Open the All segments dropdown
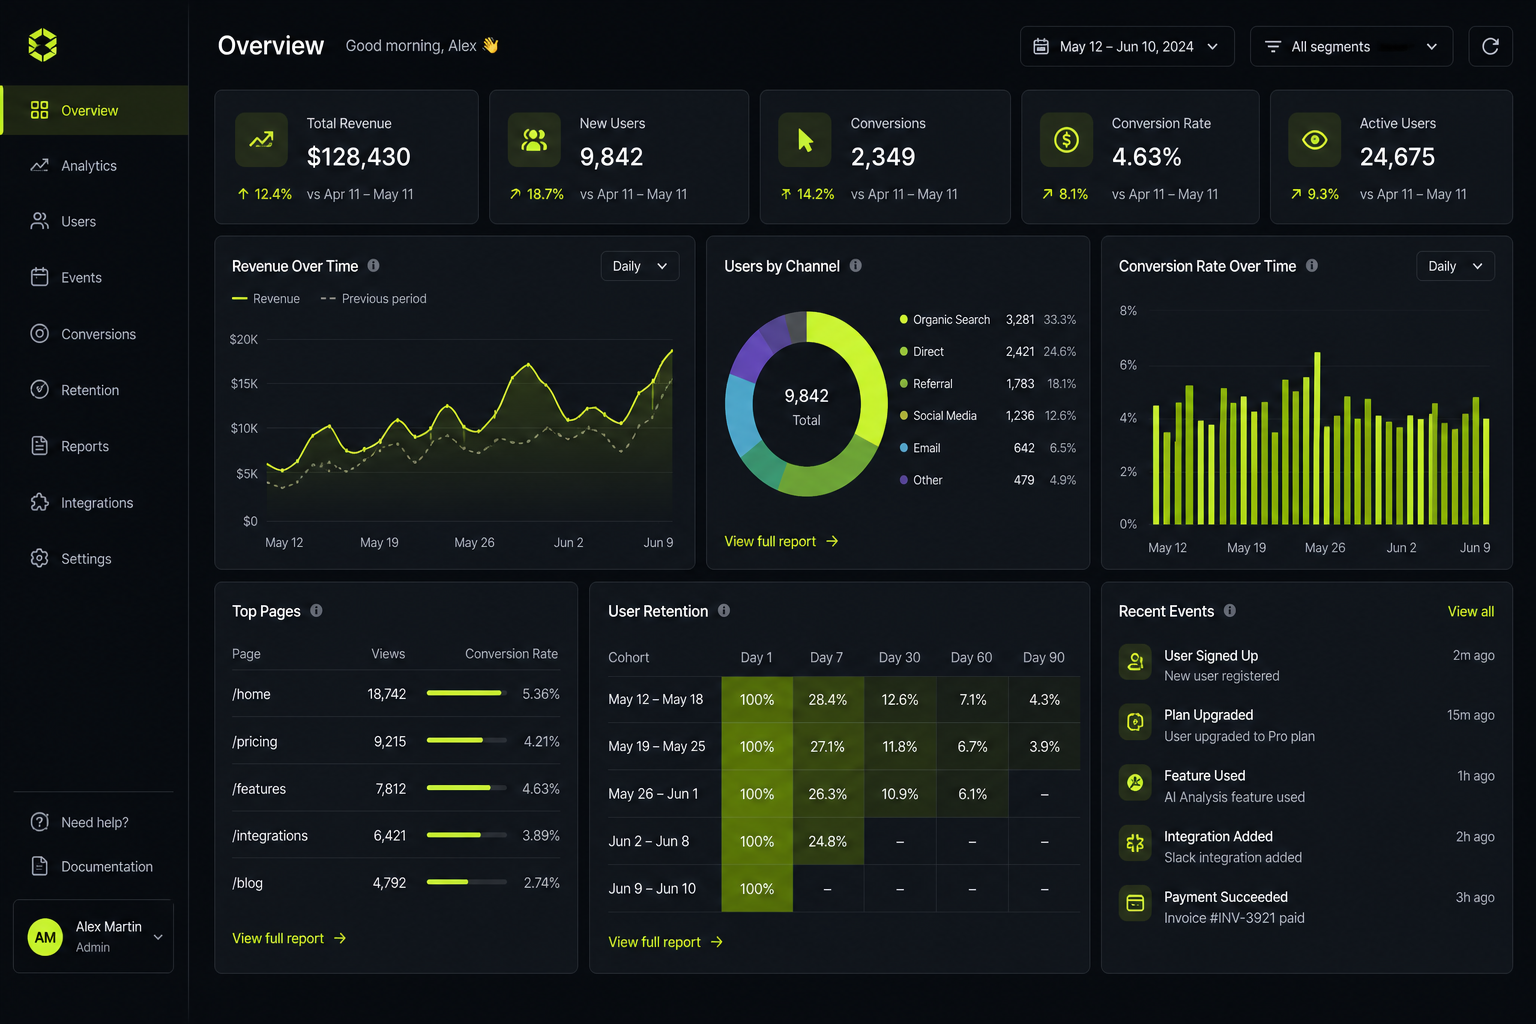The height and width of the screenshot is (1024, 1536). point(1351,46)
